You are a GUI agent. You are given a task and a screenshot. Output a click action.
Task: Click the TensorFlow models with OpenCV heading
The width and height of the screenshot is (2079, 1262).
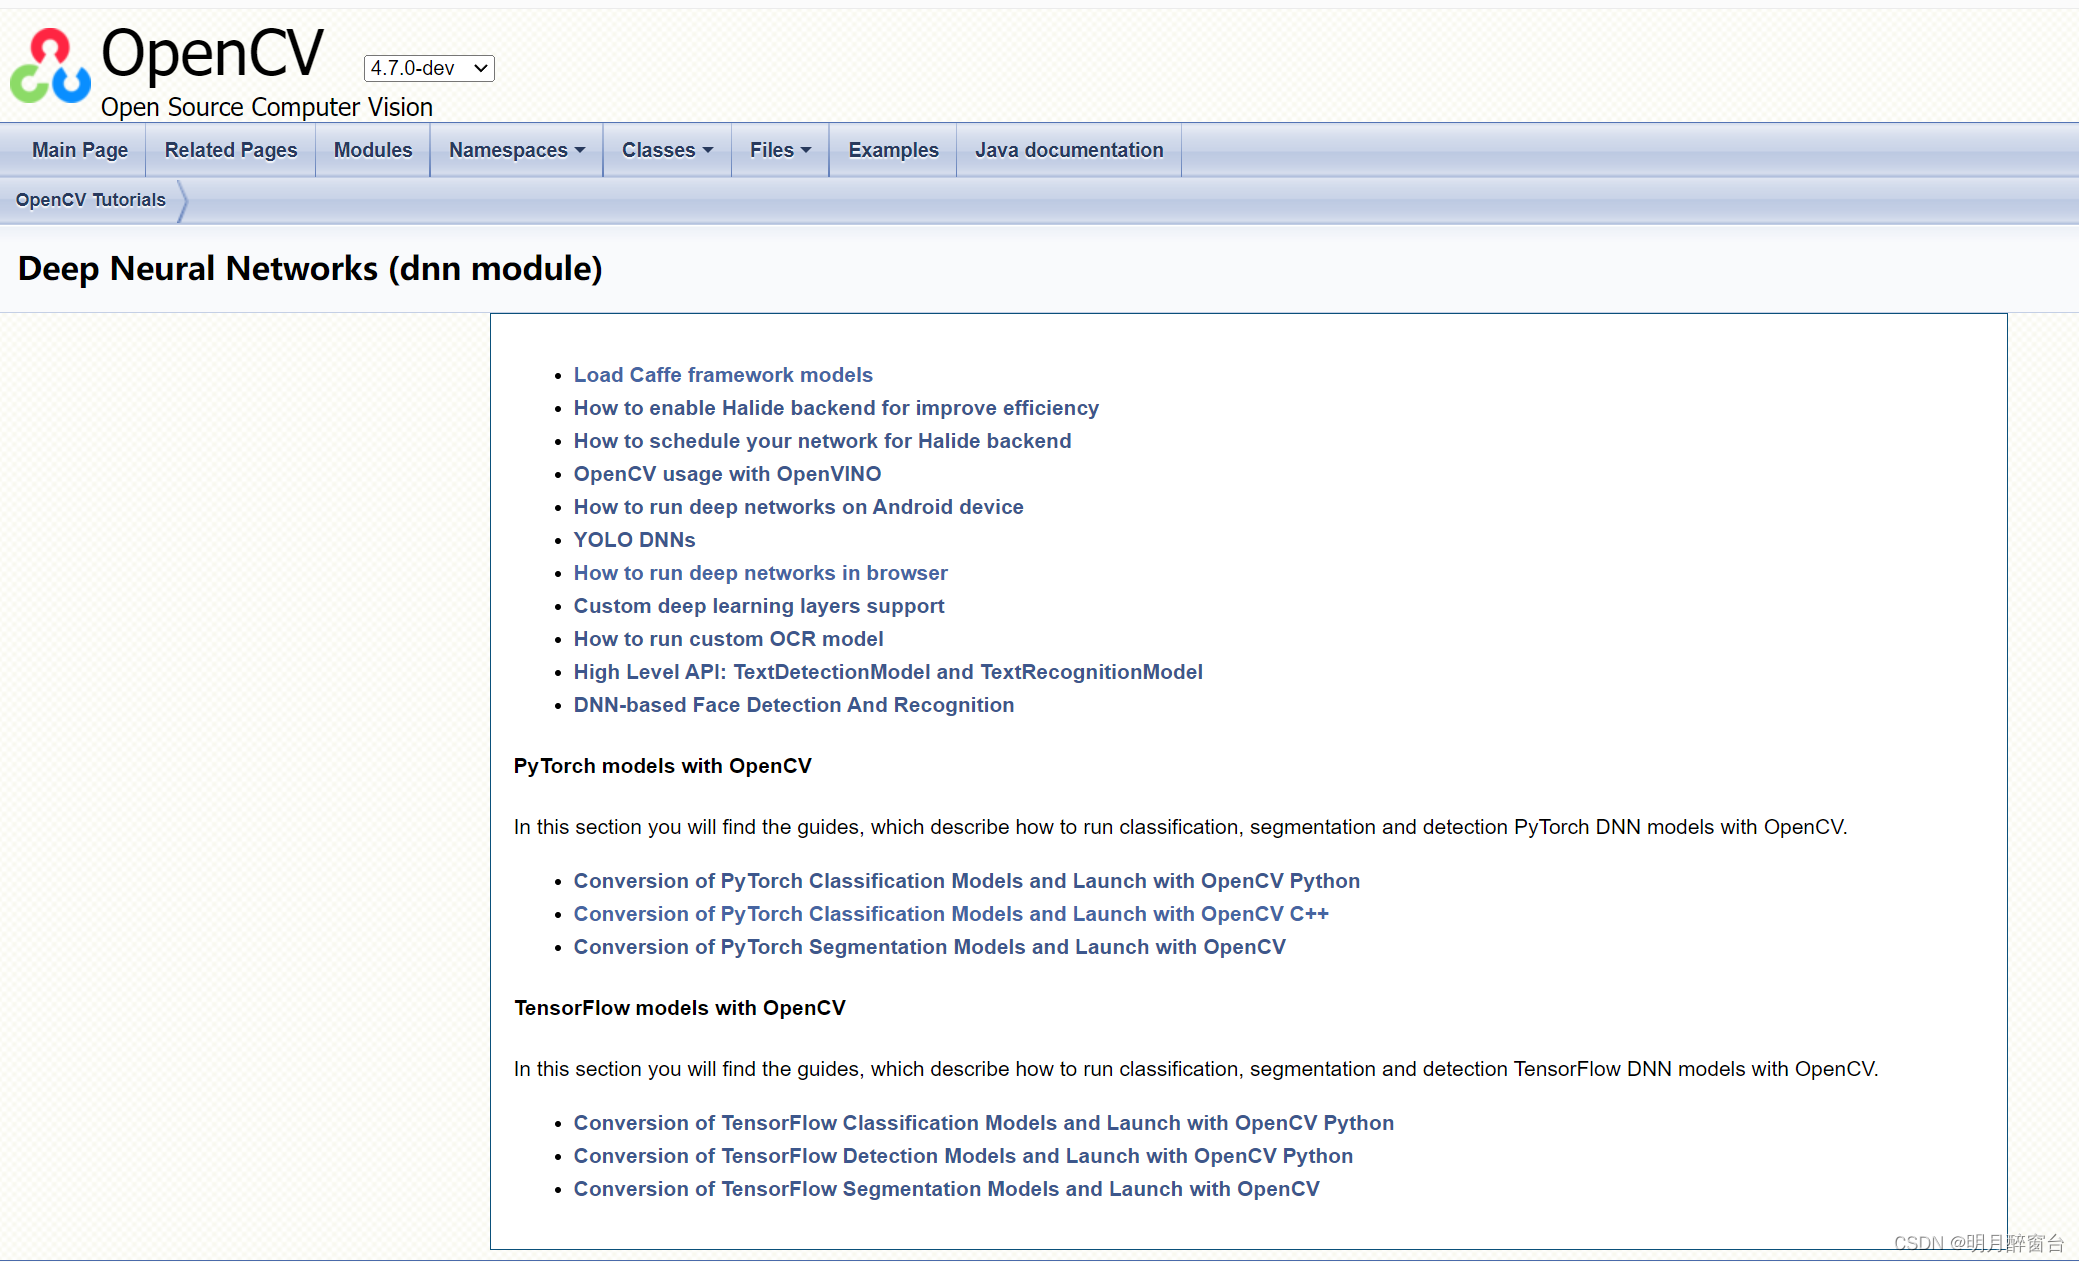pos(680,1008)
